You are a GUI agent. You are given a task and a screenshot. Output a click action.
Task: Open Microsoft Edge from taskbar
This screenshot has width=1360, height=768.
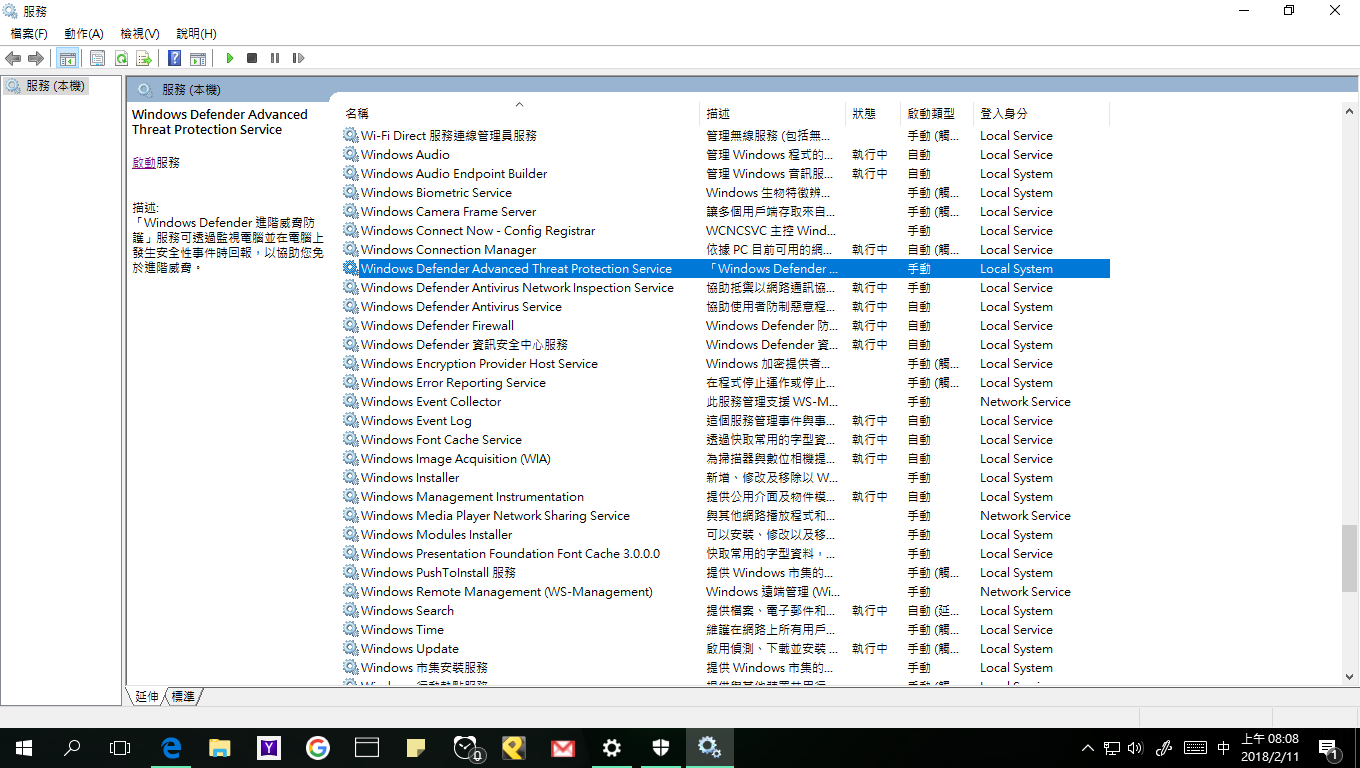pyautogui.click(x=171, y=747)
